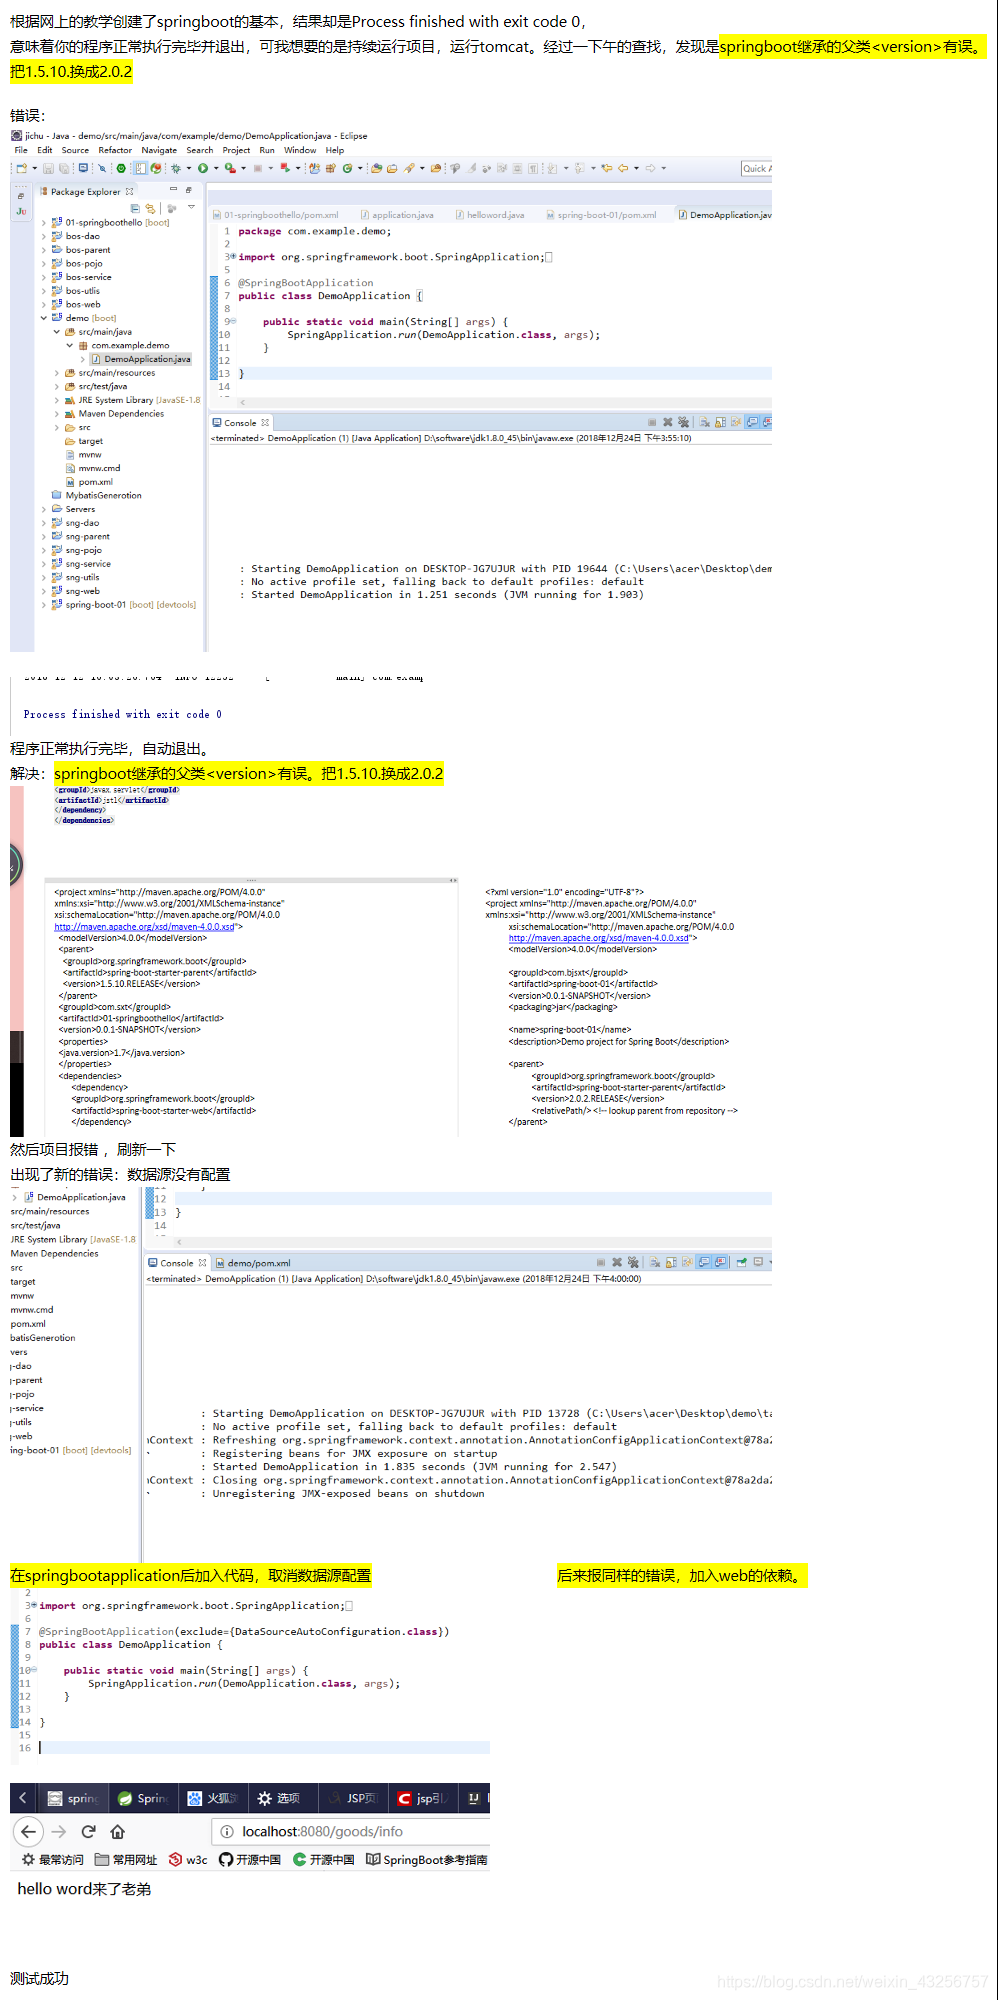Open the Source menu in Eclipse
This screenshot has height=2000, width=998.
click(x=75, y=150)
